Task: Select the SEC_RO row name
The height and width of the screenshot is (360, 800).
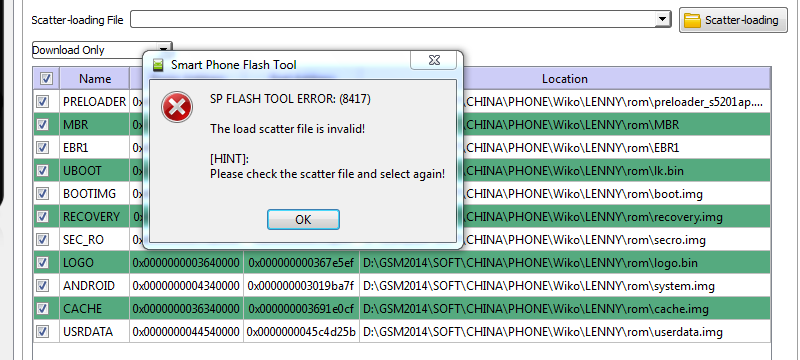Action: pyautogui.click(x=83, y=240)
